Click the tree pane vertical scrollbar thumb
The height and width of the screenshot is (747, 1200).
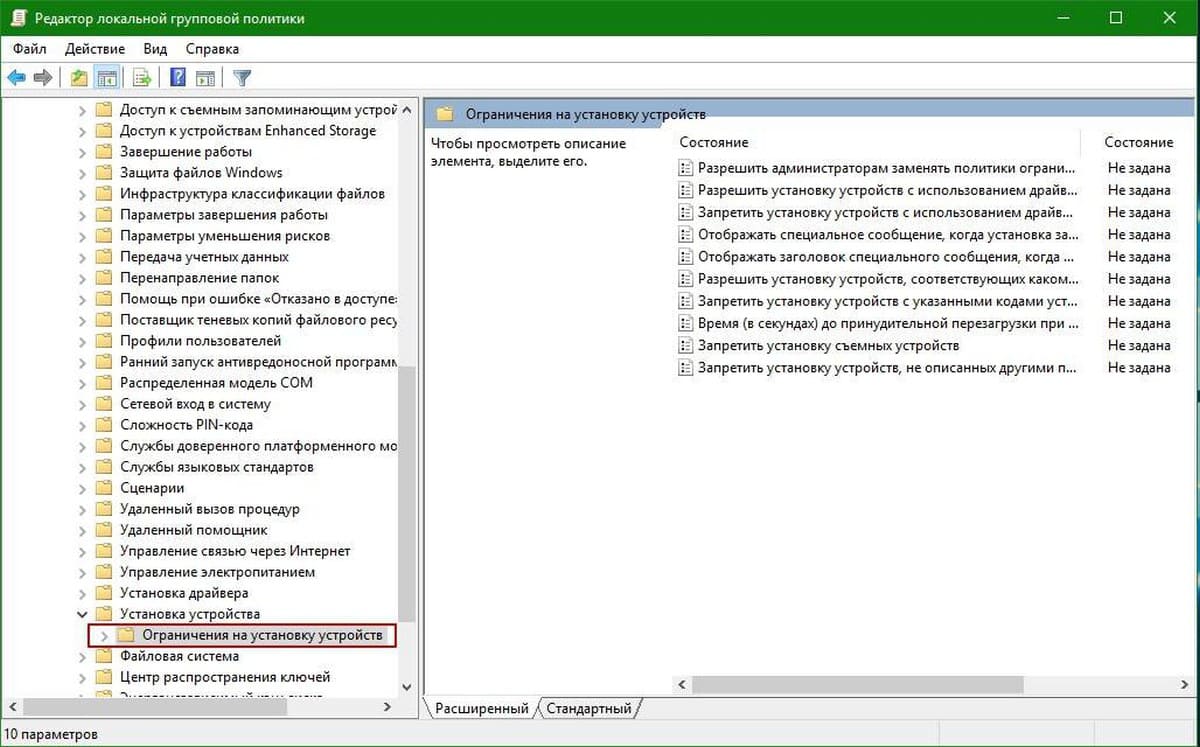pos(406,492)
